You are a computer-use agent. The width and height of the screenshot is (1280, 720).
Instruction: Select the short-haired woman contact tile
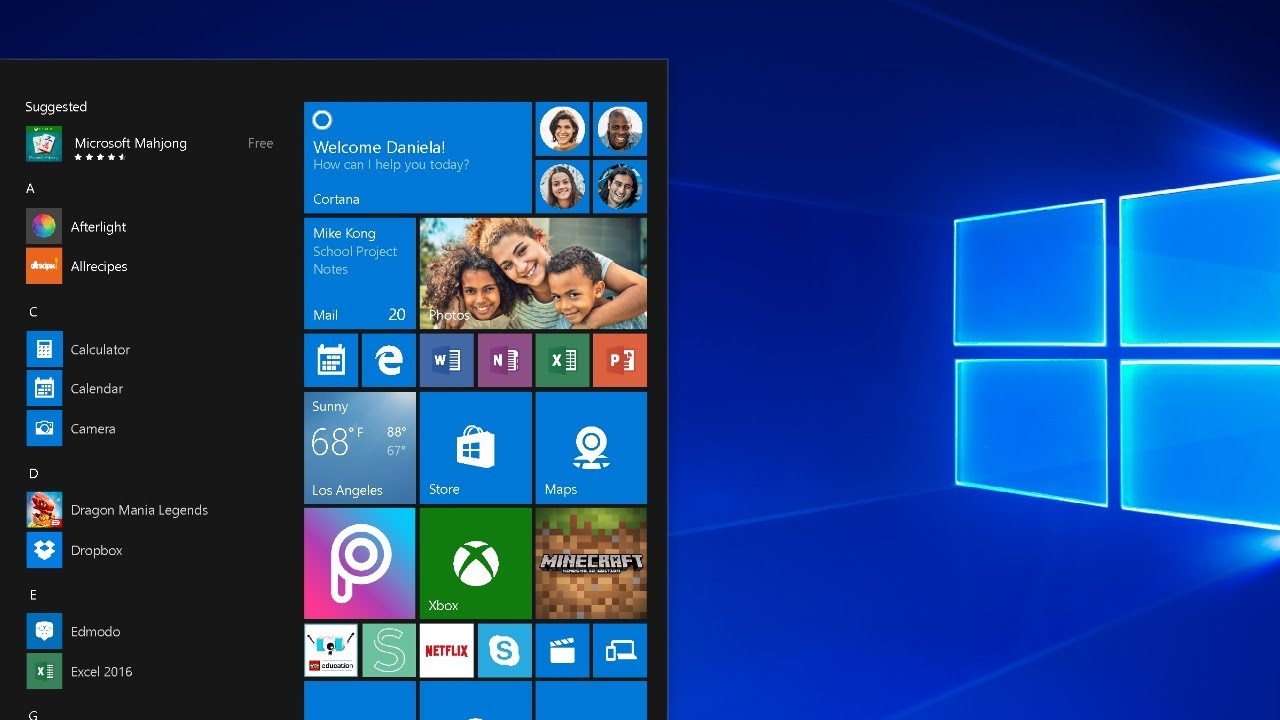[562, 128]
